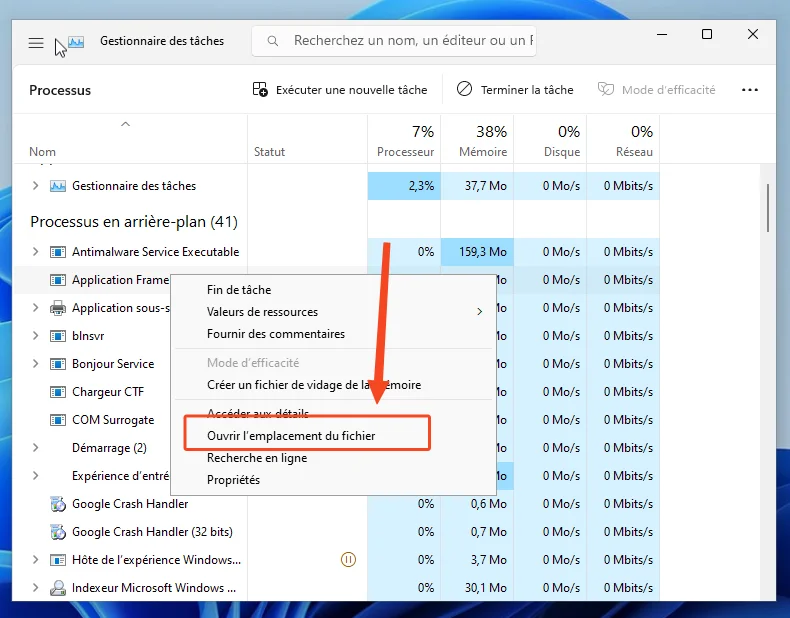
Task: Expand the Démarrage (2) group
Action: [35, 447]
